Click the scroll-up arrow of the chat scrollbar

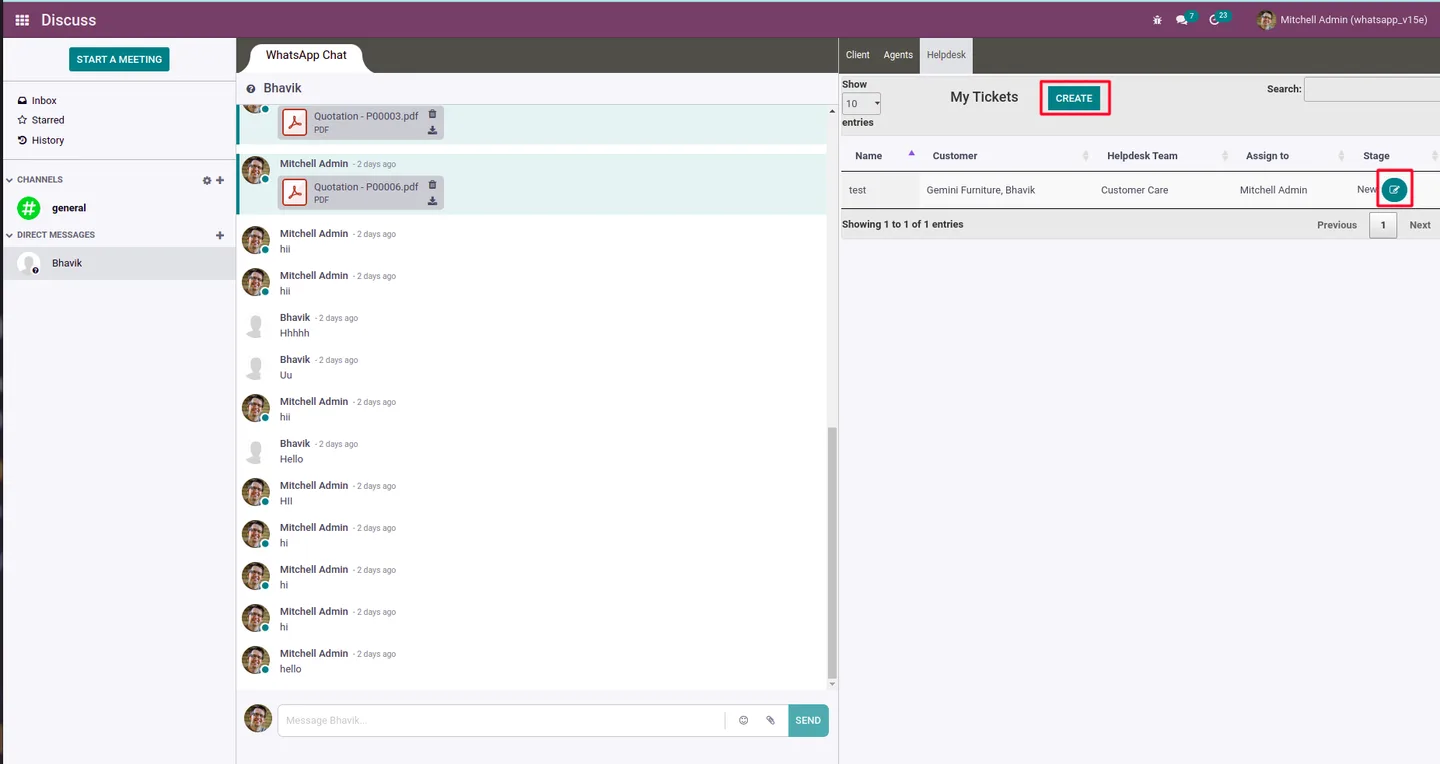click(x=832, y=111)
